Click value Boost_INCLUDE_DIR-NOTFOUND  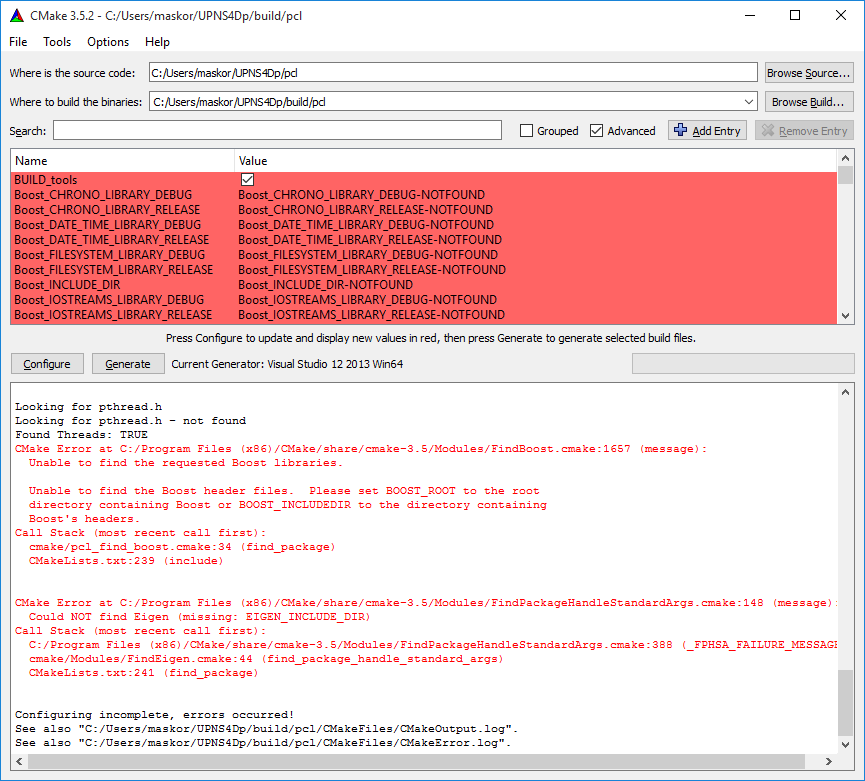click(325, 285)
